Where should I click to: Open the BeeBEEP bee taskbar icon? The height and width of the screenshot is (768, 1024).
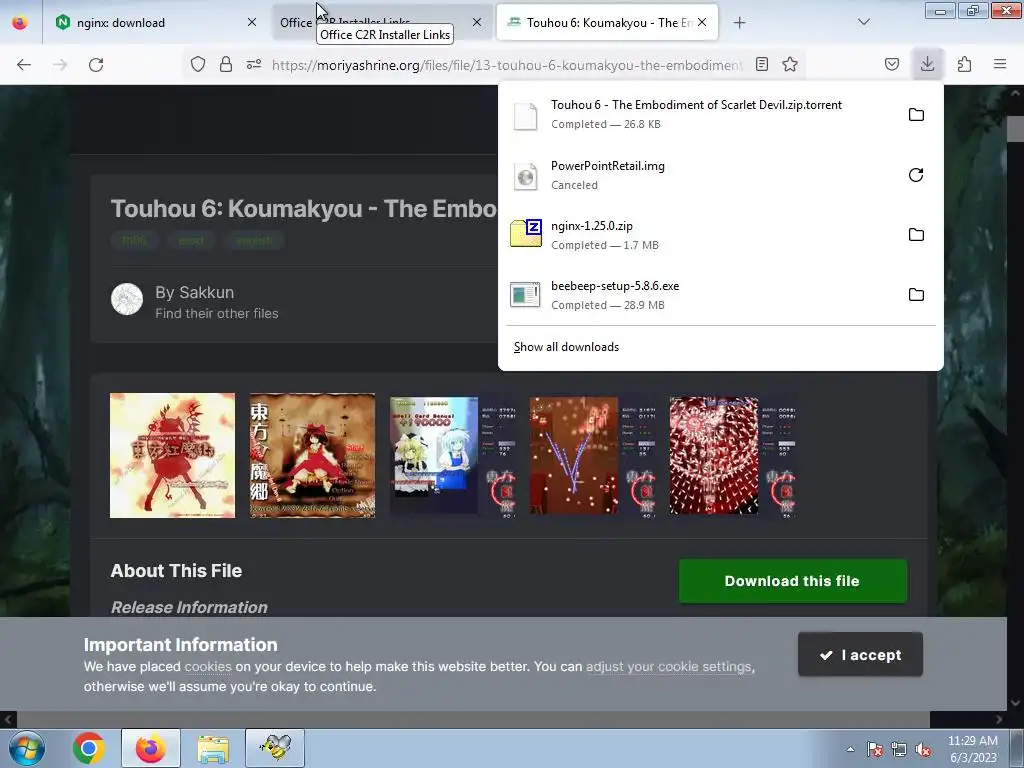click(275, 748)
